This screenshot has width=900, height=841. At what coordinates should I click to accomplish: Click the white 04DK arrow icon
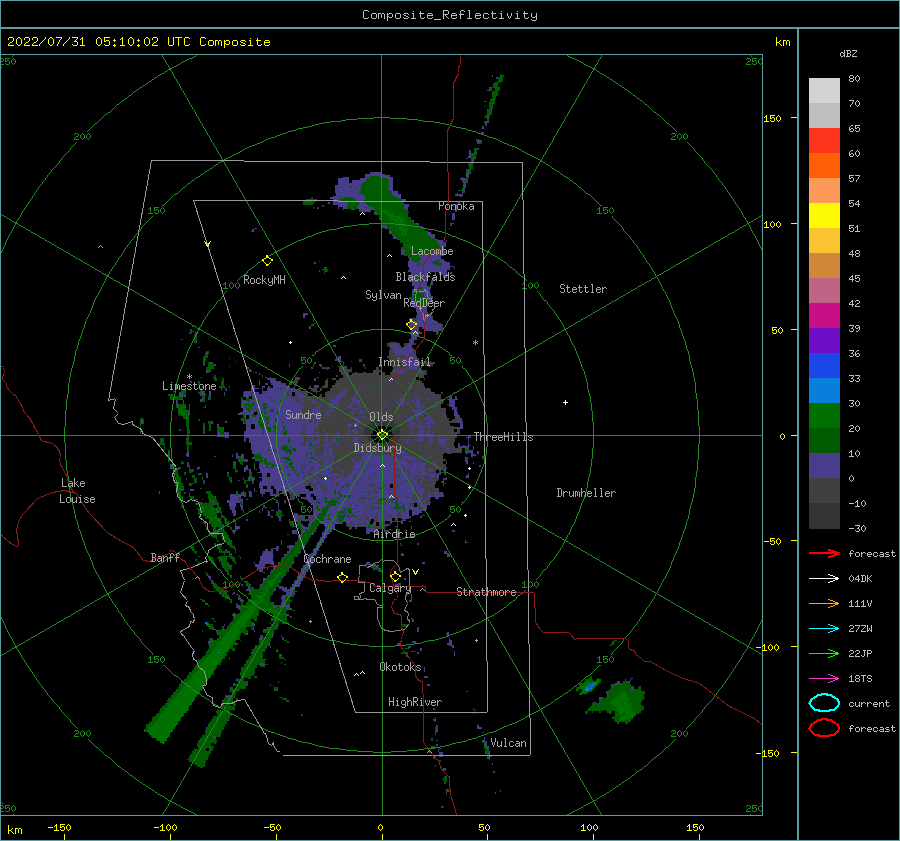click(824, 578)
